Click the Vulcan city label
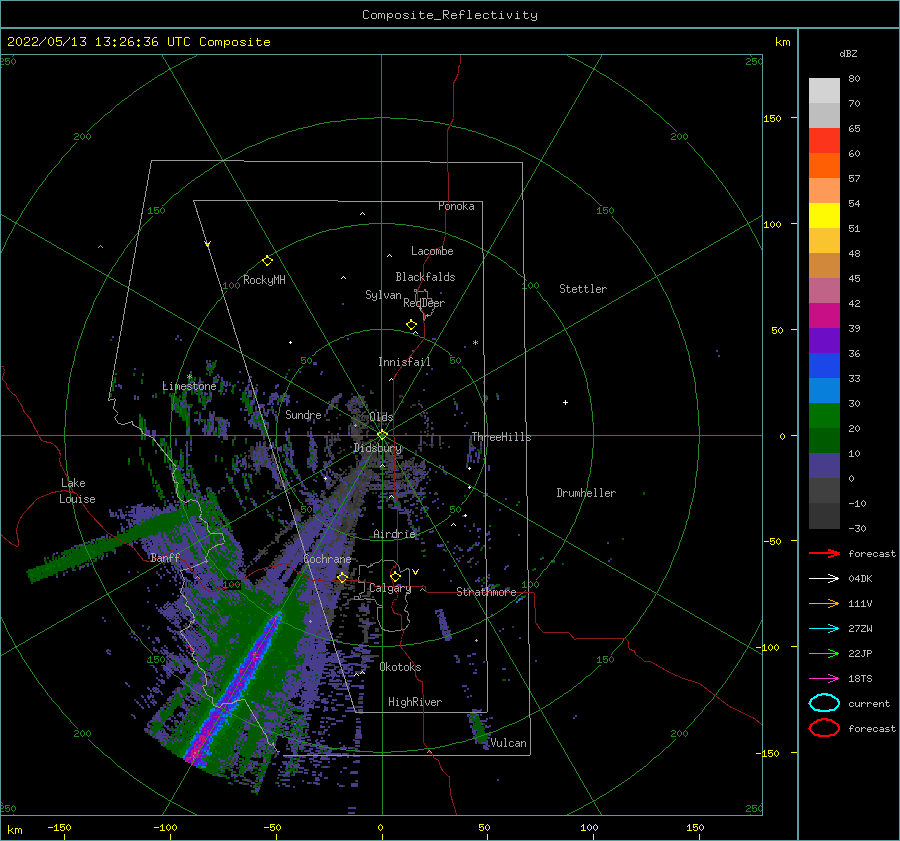The width and height of the screenshot is (900, 841). click(x=508, y=743)
